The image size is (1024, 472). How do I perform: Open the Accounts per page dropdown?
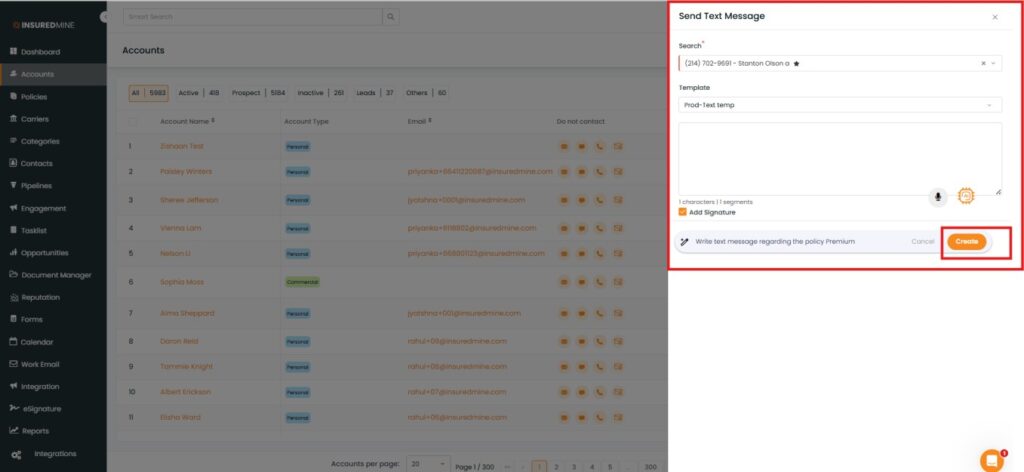point(429,465)
